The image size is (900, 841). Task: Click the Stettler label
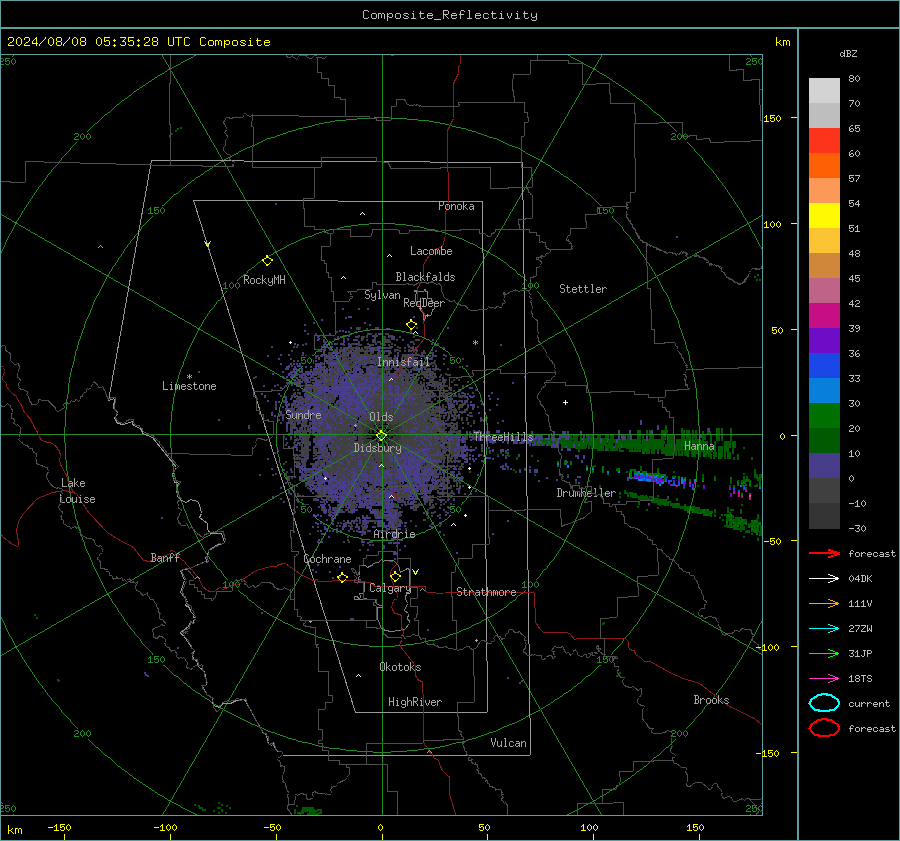(x=583, y=289)
